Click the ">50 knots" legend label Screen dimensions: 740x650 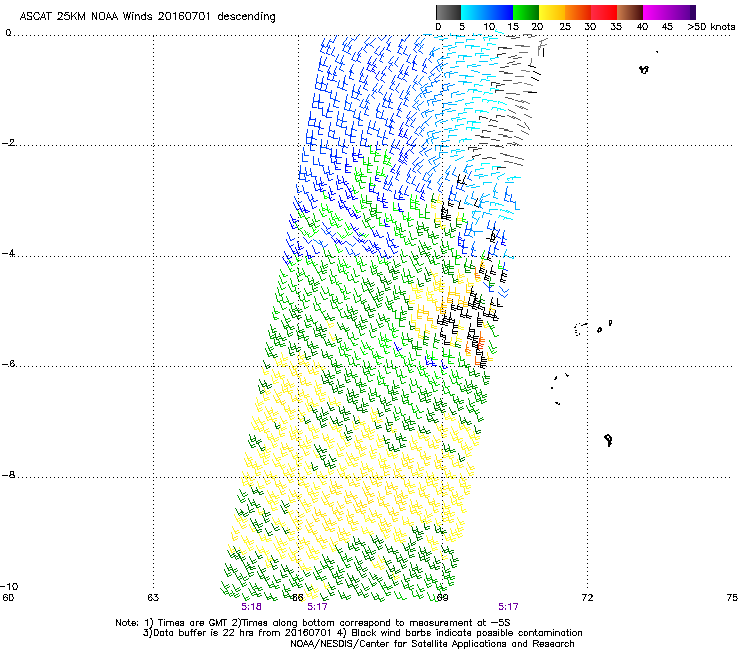tap(711, 27)
